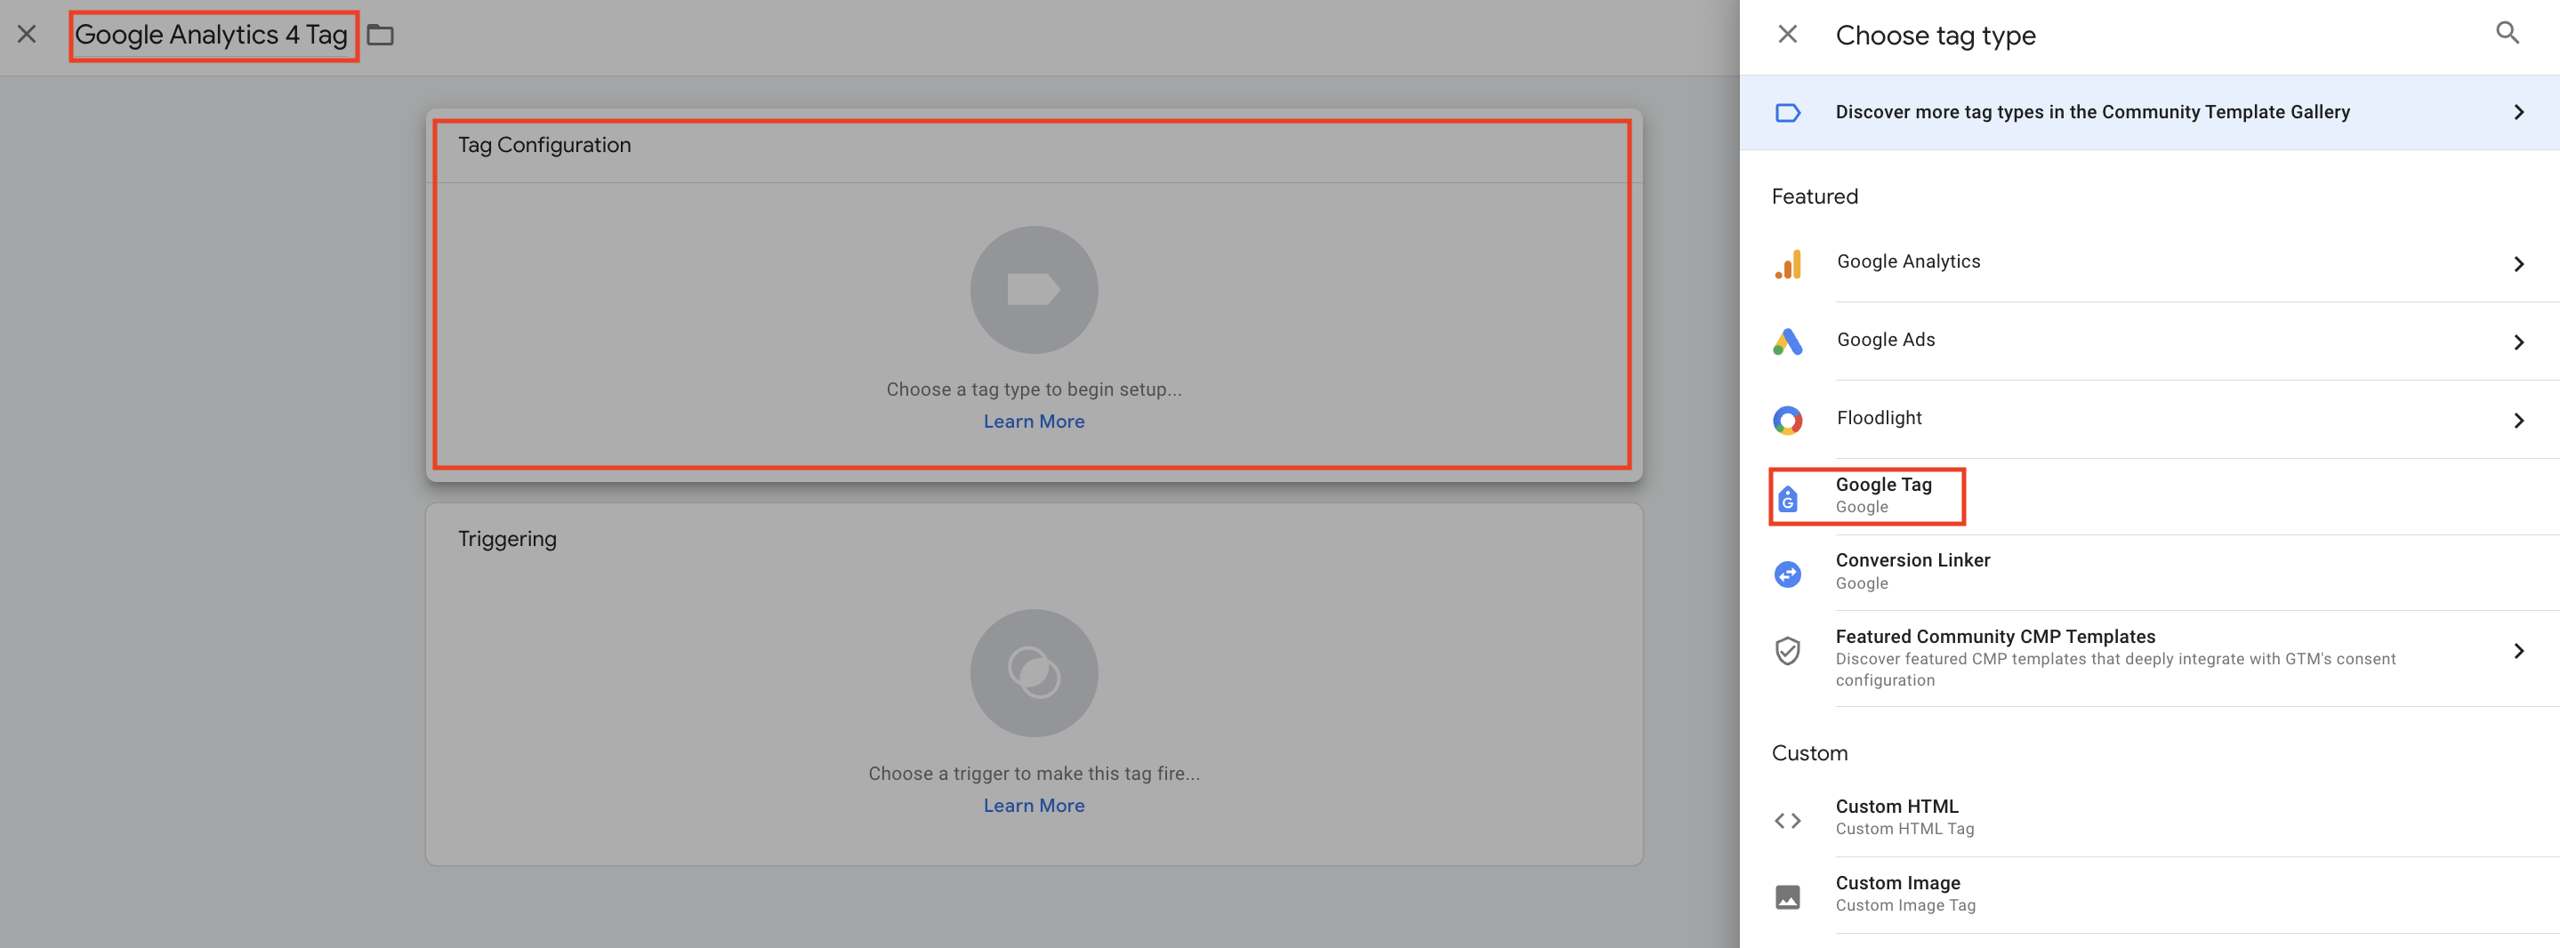Click 'Choose a trigger to make this tag fire...' text
The width and height of the screenshot is (2560, 948).
1034,774
